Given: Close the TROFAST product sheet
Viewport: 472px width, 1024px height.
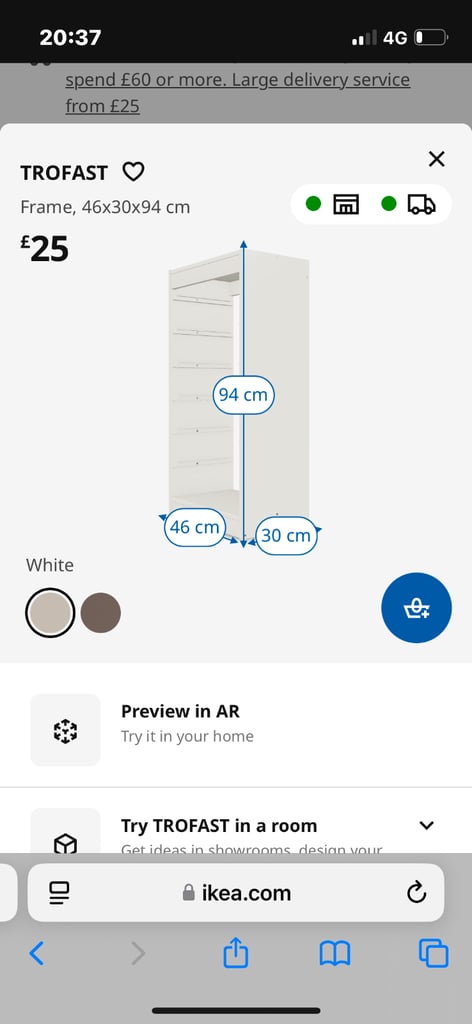Looking at the screenshot, I should (436, 159).
